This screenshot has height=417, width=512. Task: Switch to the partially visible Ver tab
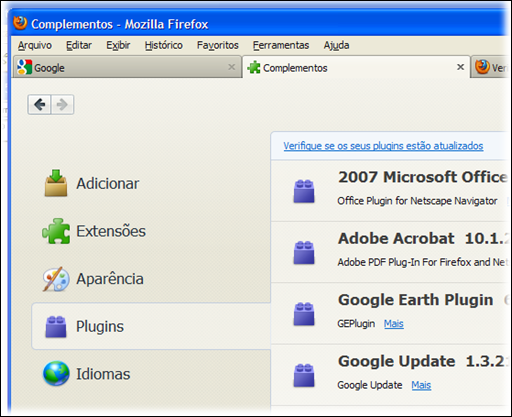coord(490,67)
